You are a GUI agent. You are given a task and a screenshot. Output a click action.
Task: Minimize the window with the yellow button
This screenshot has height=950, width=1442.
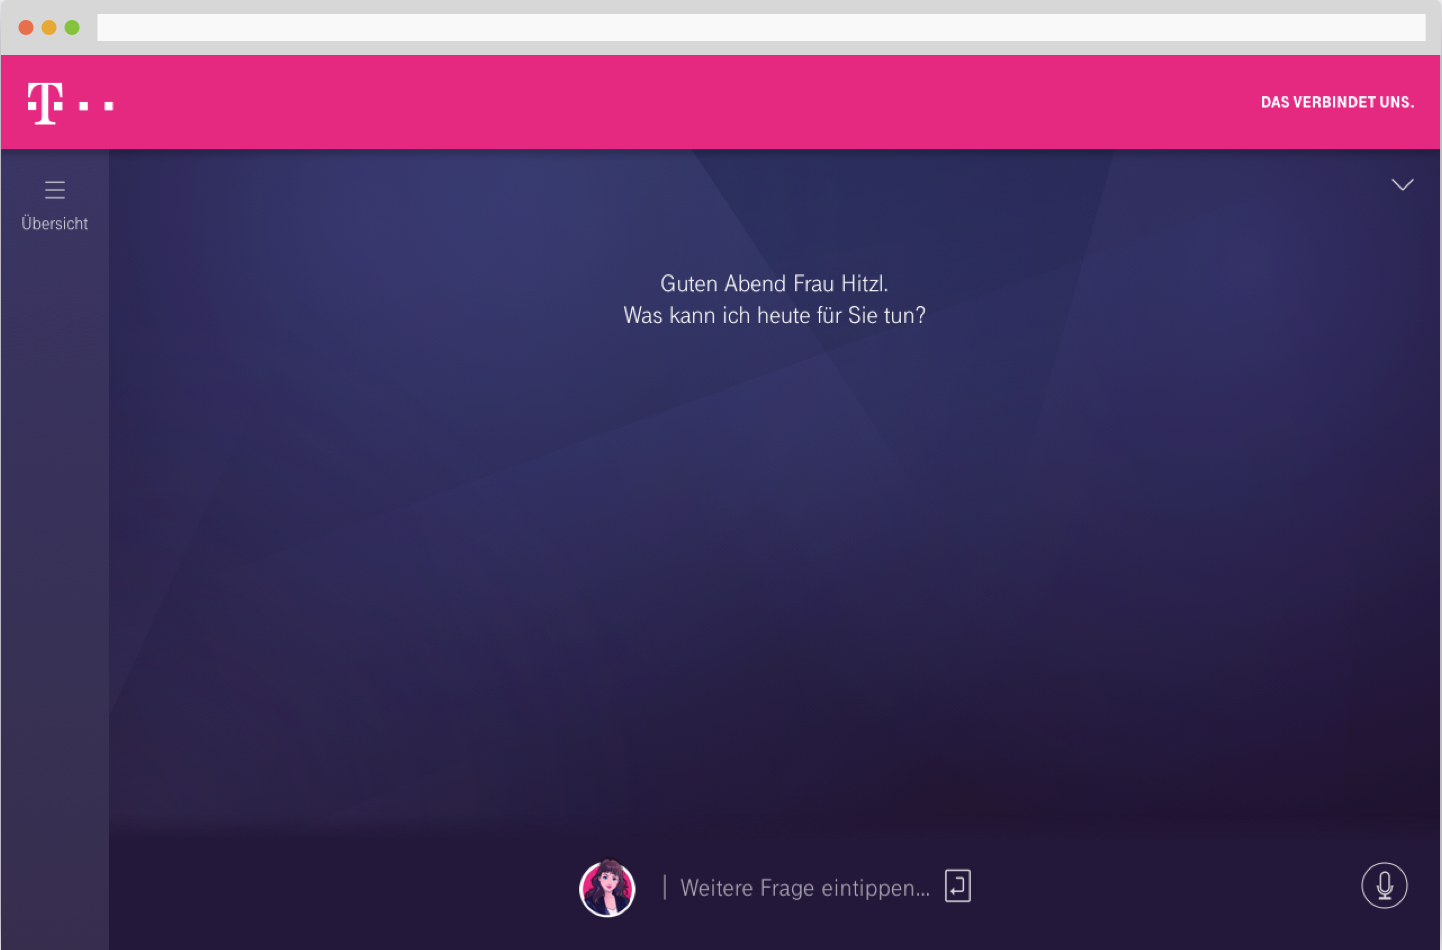tap(49, 27)
